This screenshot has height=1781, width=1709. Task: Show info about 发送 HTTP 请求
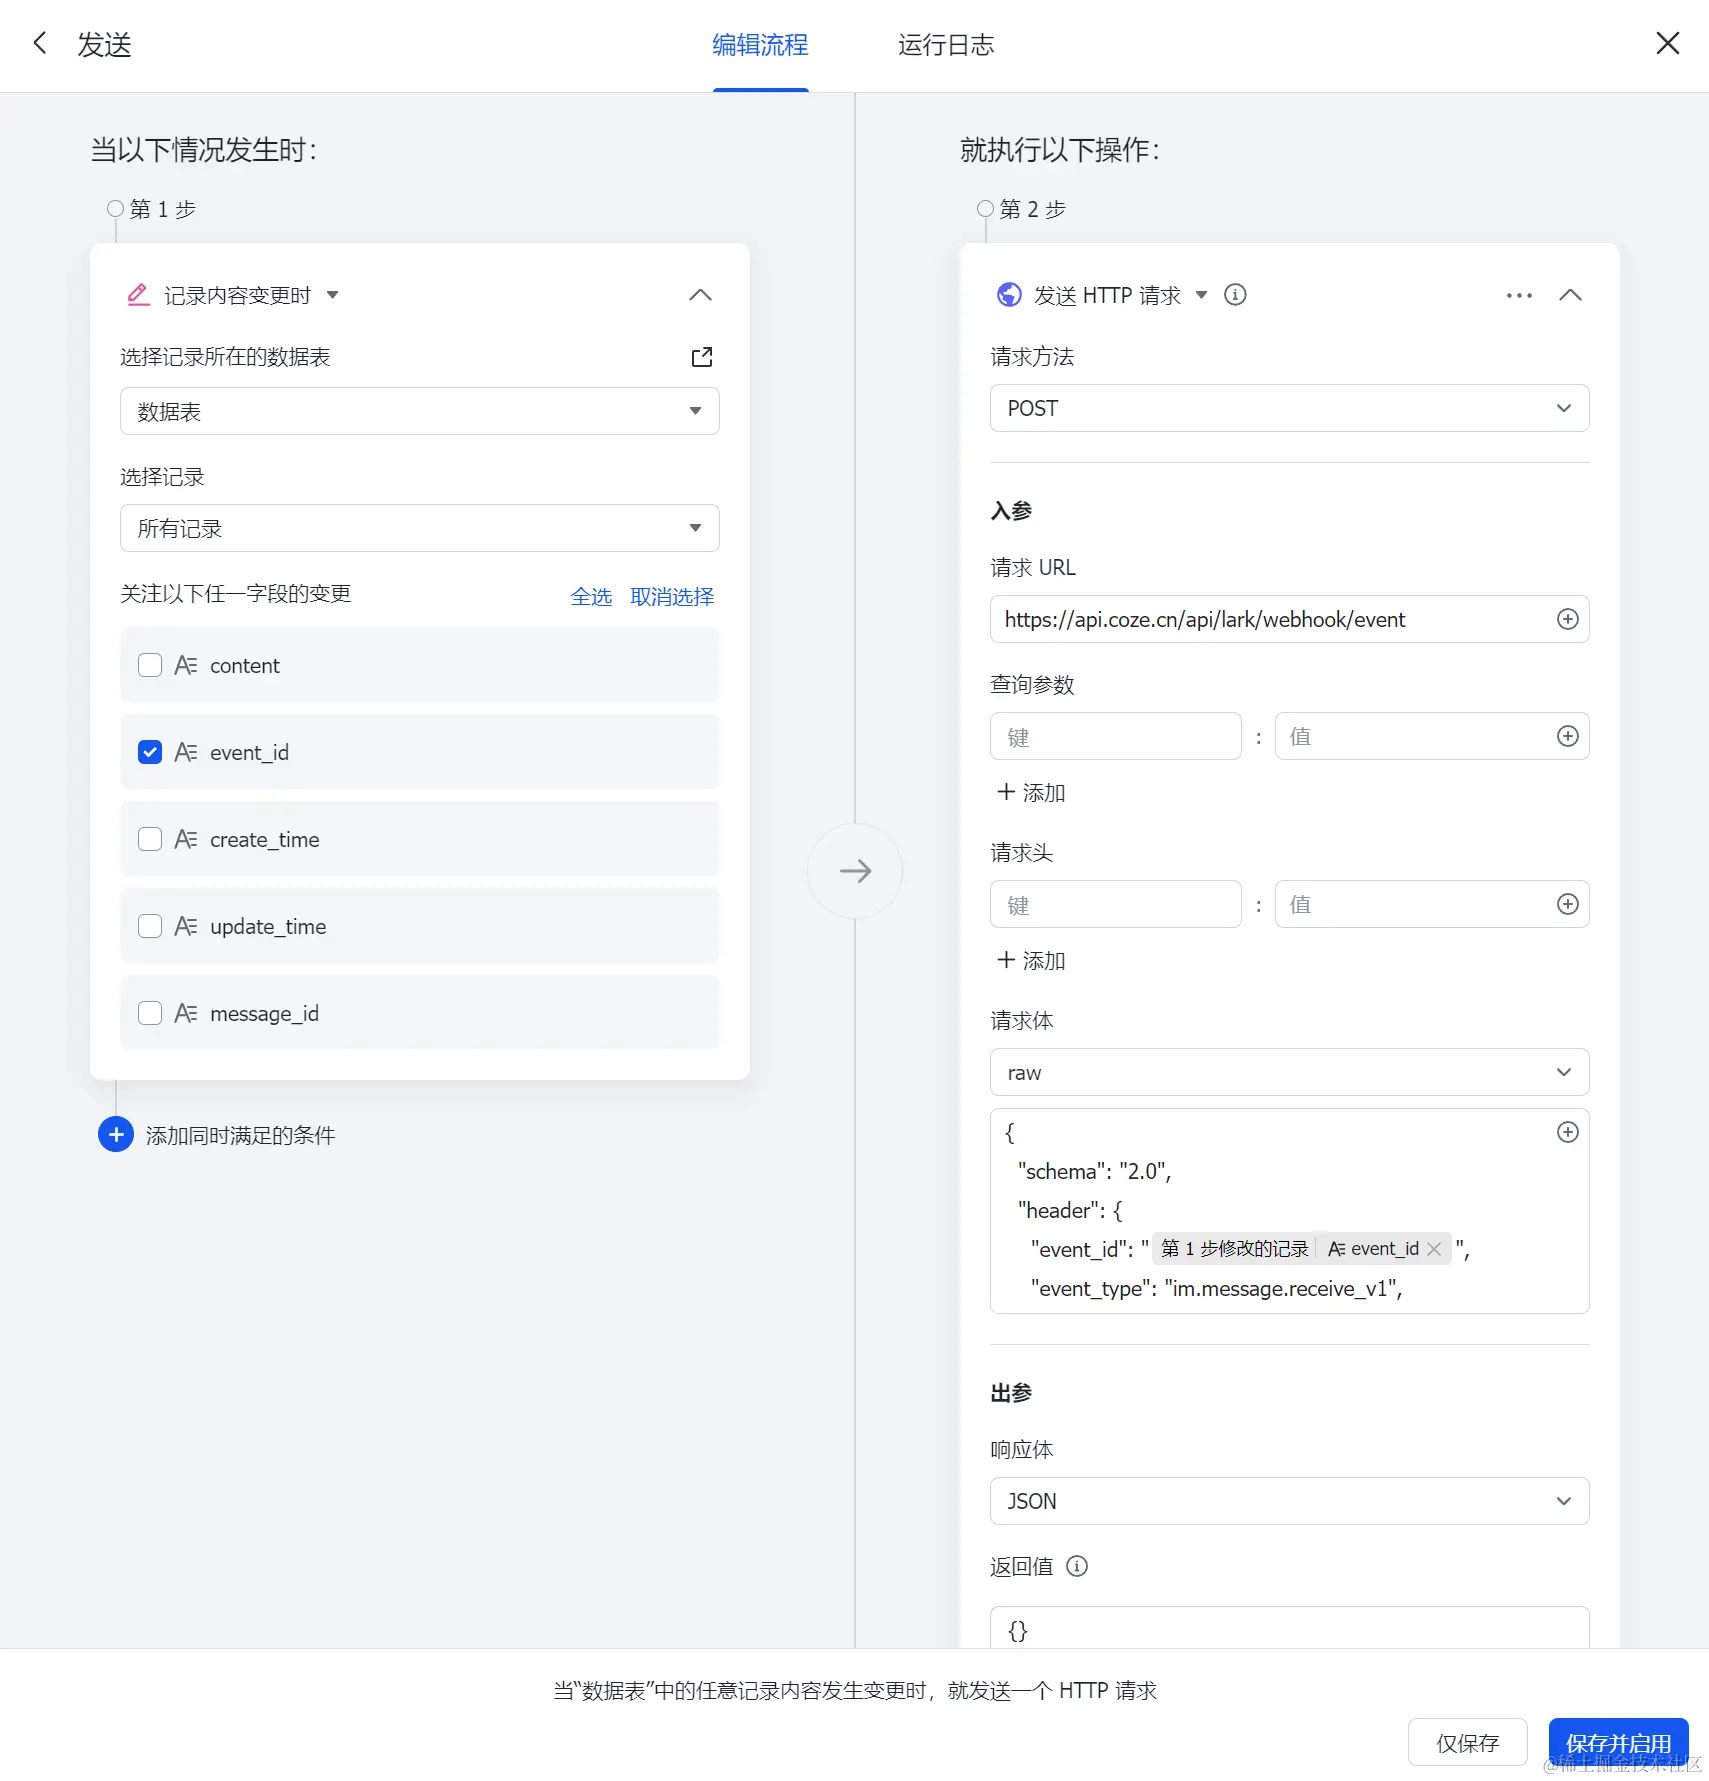pyautogui.click(x=1235, y=295)
